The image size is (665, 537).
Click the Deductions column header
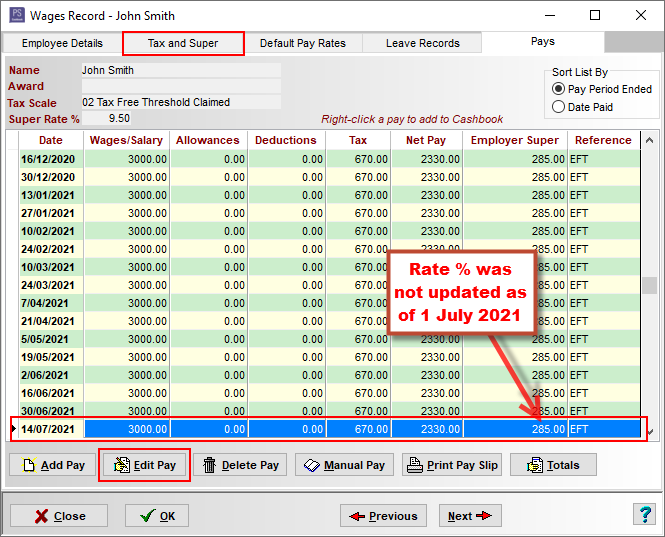[x=286, y=140]
